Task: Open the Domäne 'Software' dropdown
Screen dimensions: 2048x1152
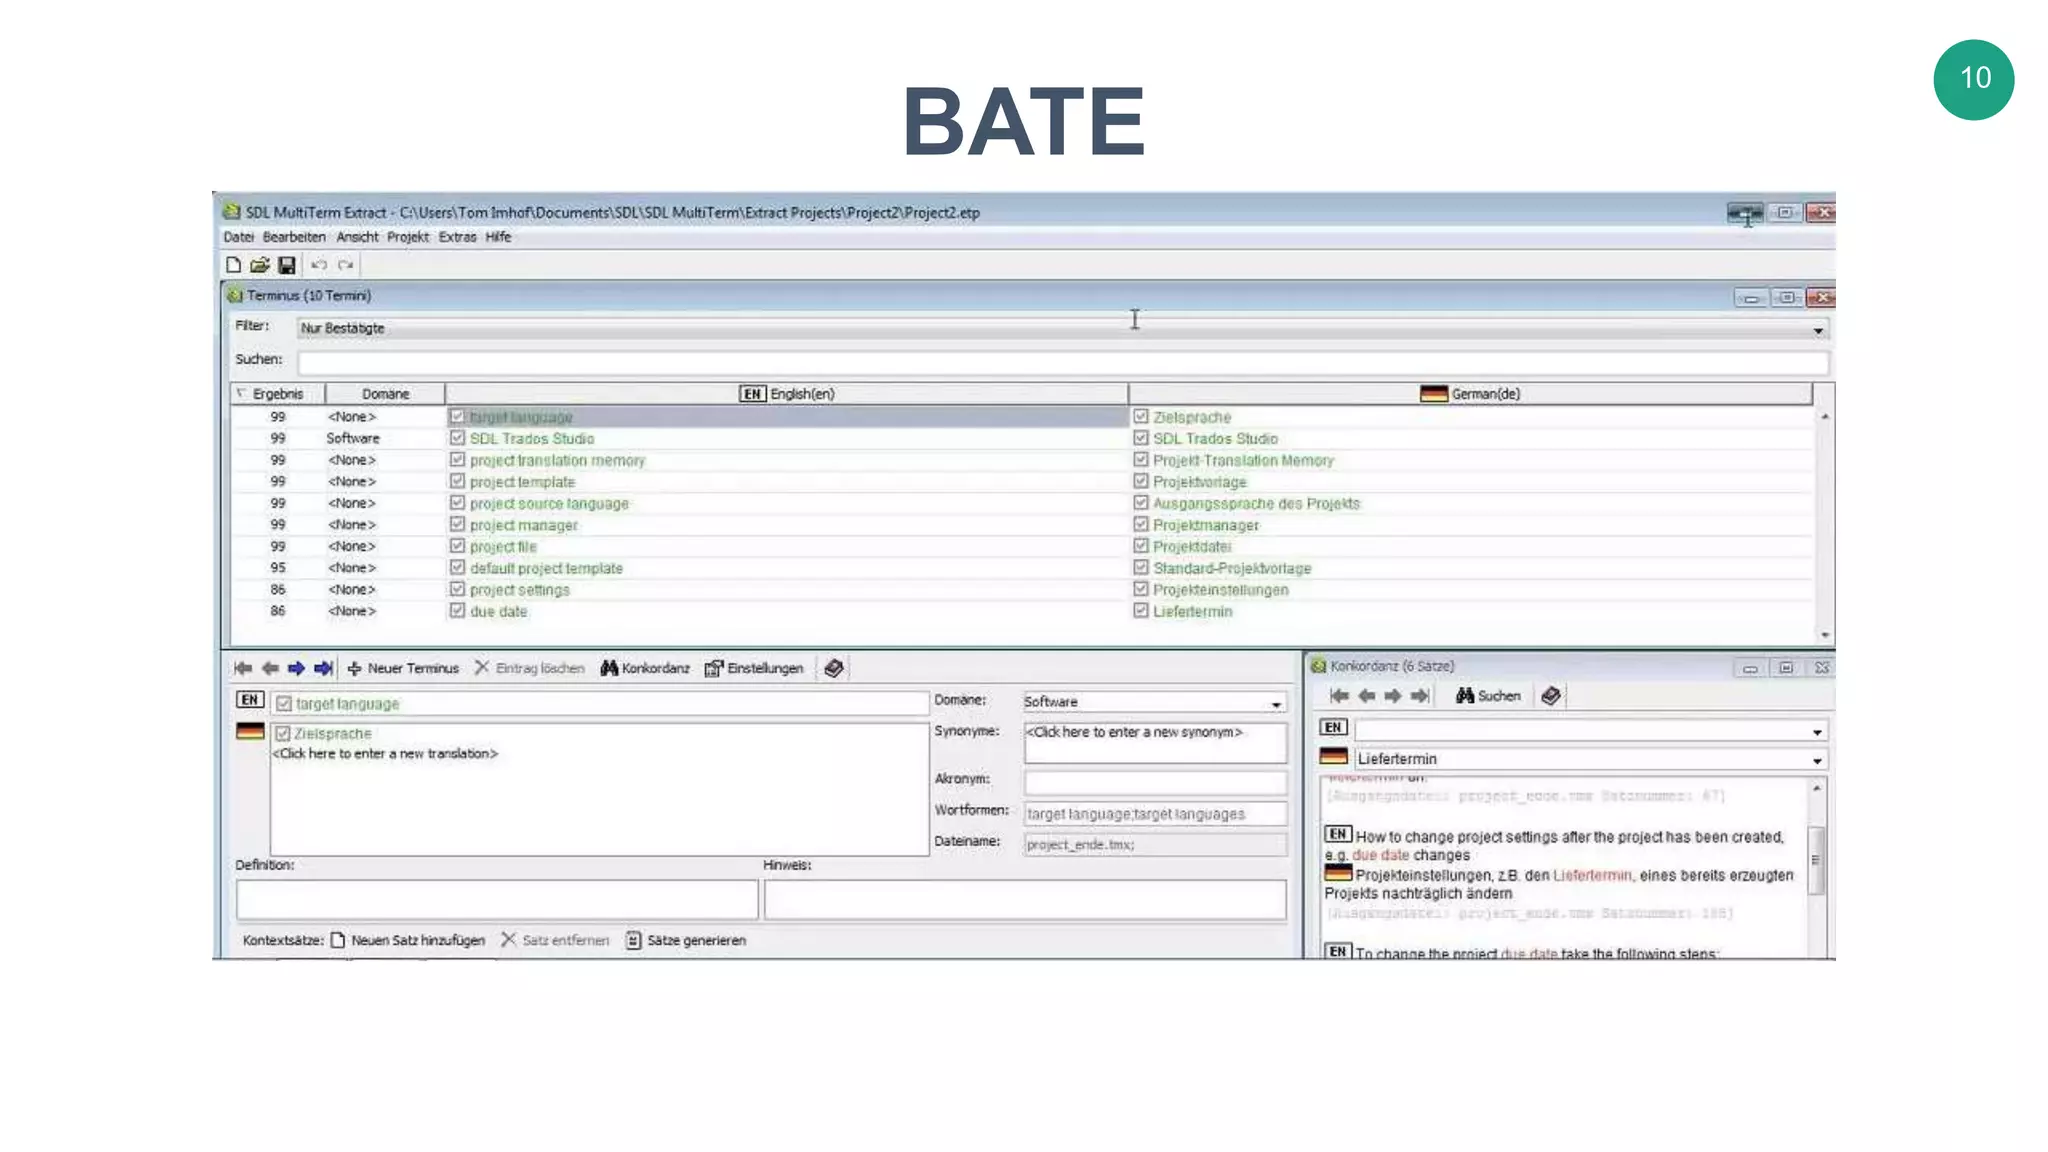Action: tap(1276, 704)
